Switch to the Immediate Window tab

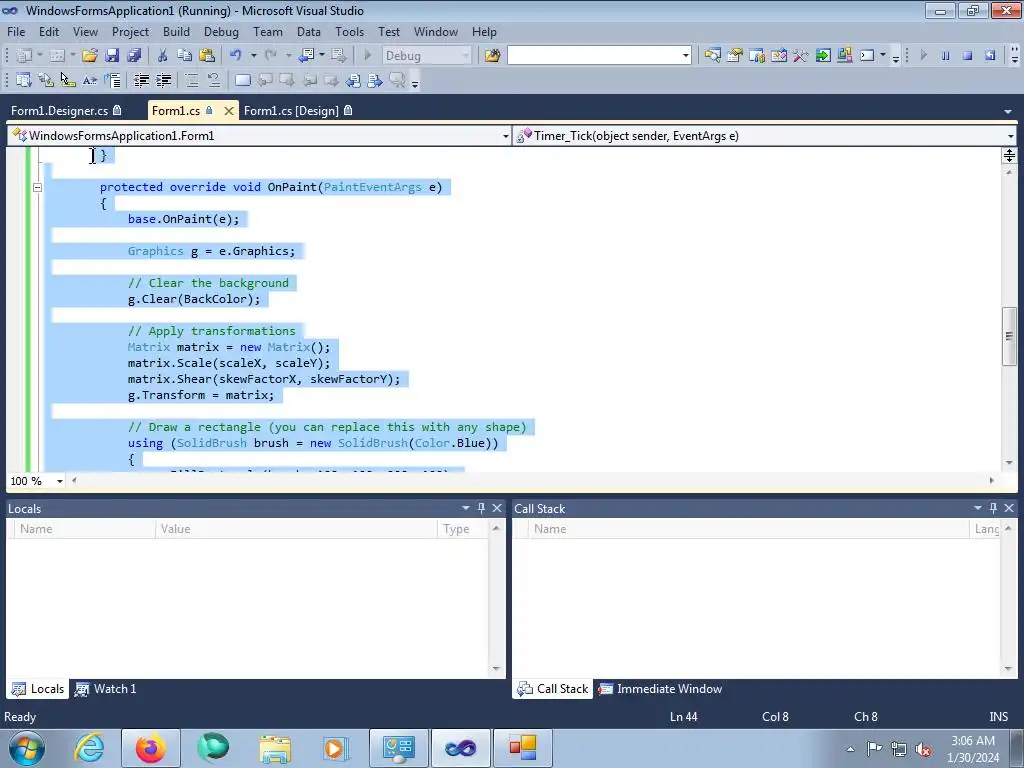(x=660, y=689)
